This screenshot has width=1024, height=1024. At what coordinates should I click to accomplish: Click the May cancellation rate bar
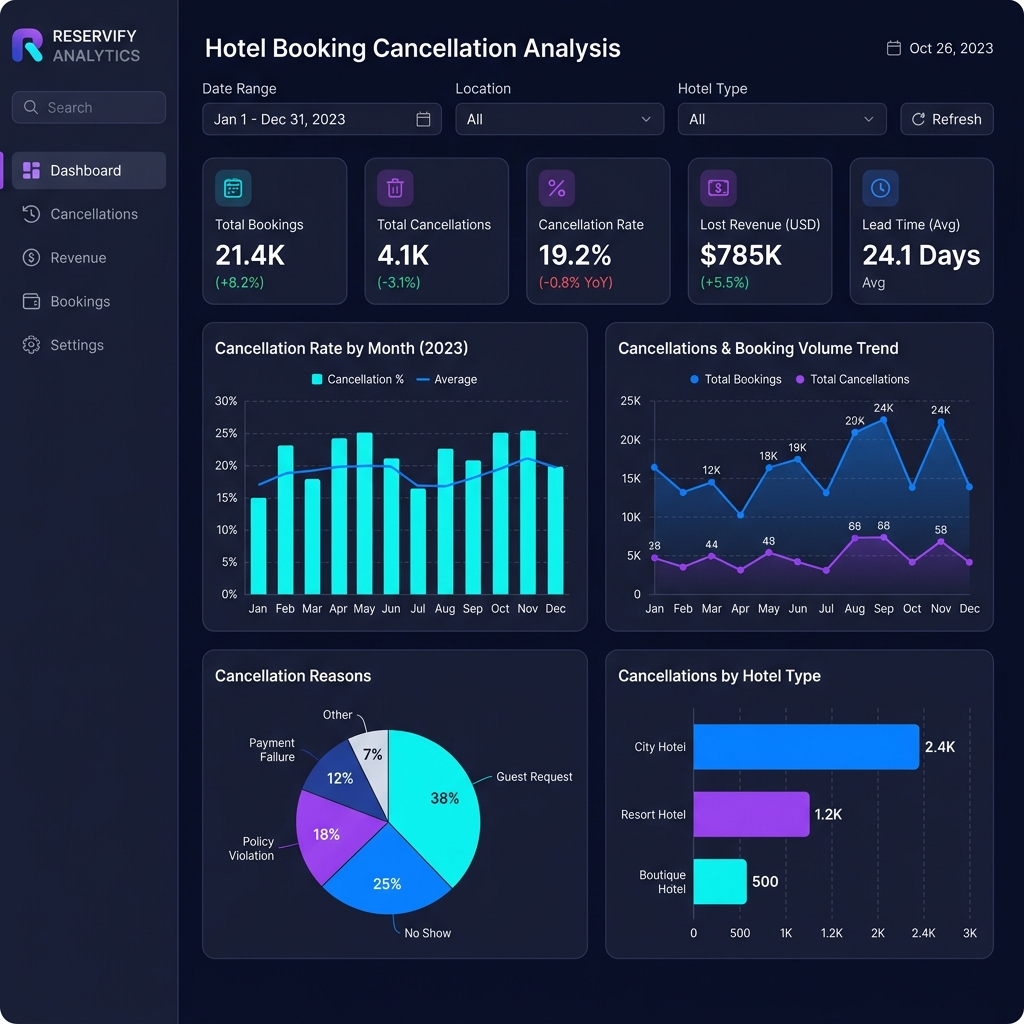click(x=364, y=513)
